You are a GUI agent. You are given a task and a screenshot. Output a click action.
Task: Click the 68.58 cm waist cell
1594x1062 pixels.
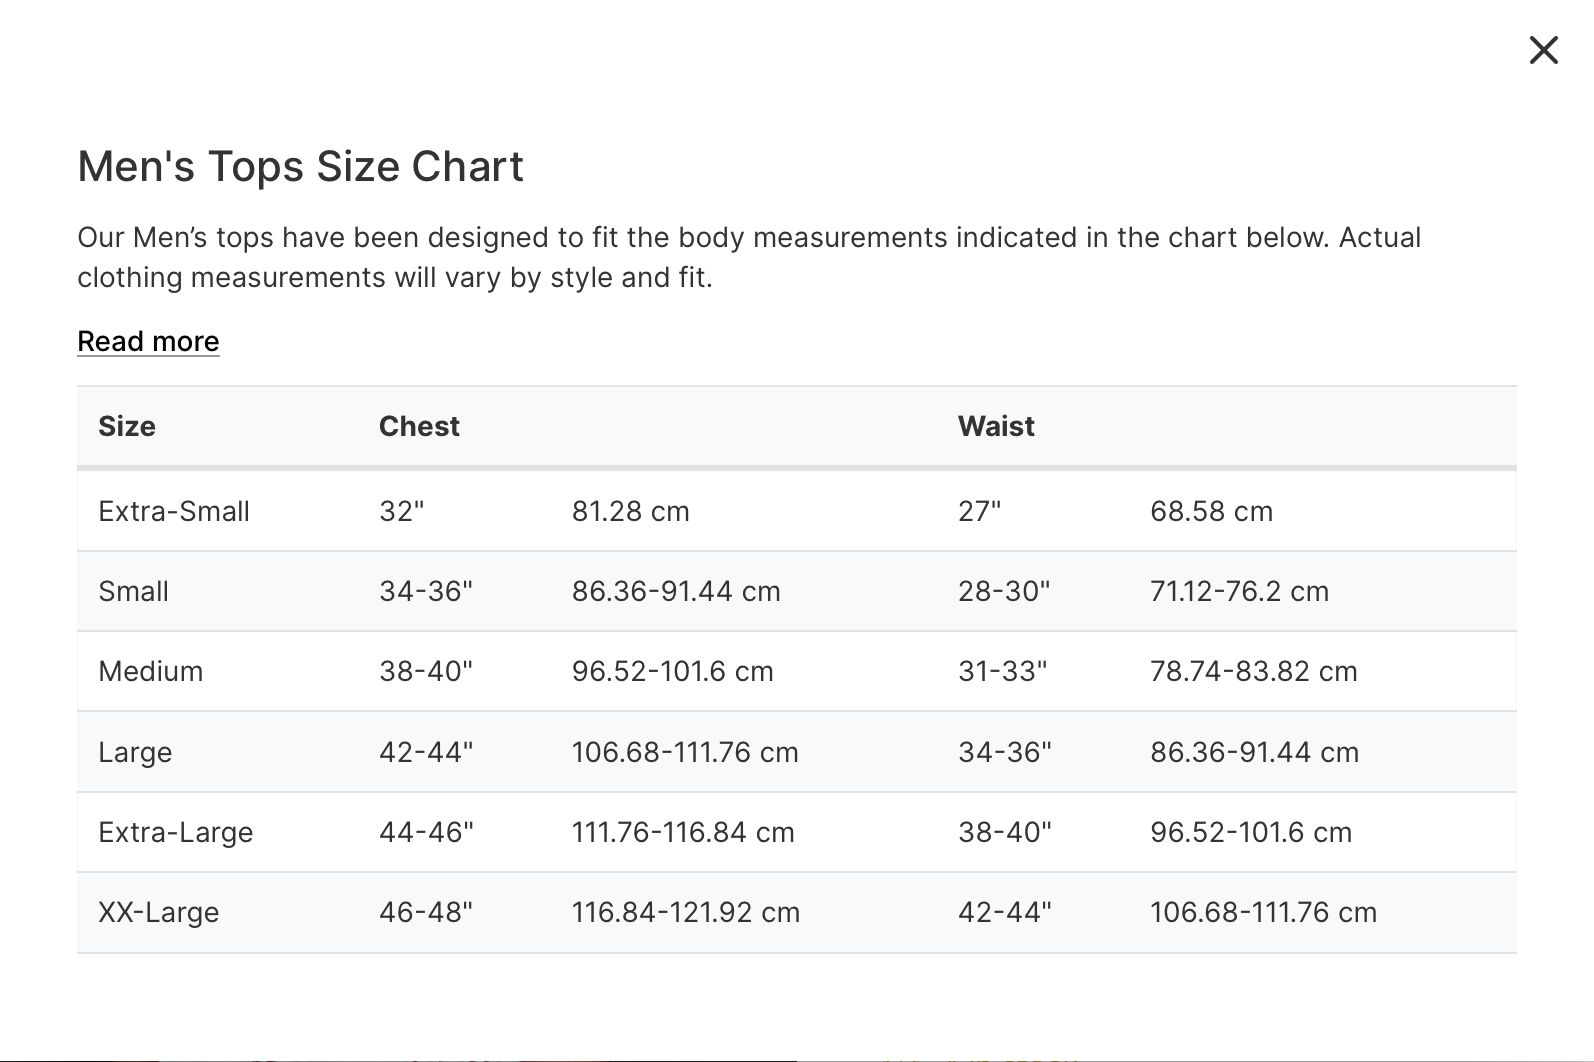pyautogui.click(x=1211, y=511)
